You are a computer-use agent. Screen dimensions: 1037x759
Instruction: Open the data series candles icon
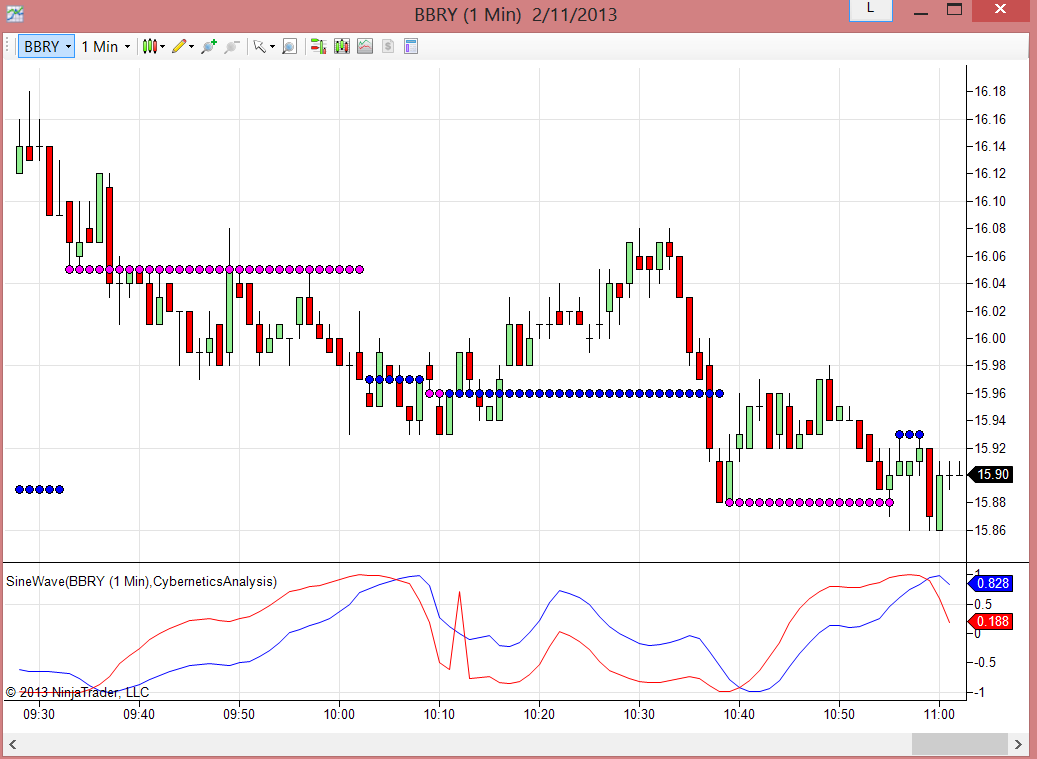[342, 46]
